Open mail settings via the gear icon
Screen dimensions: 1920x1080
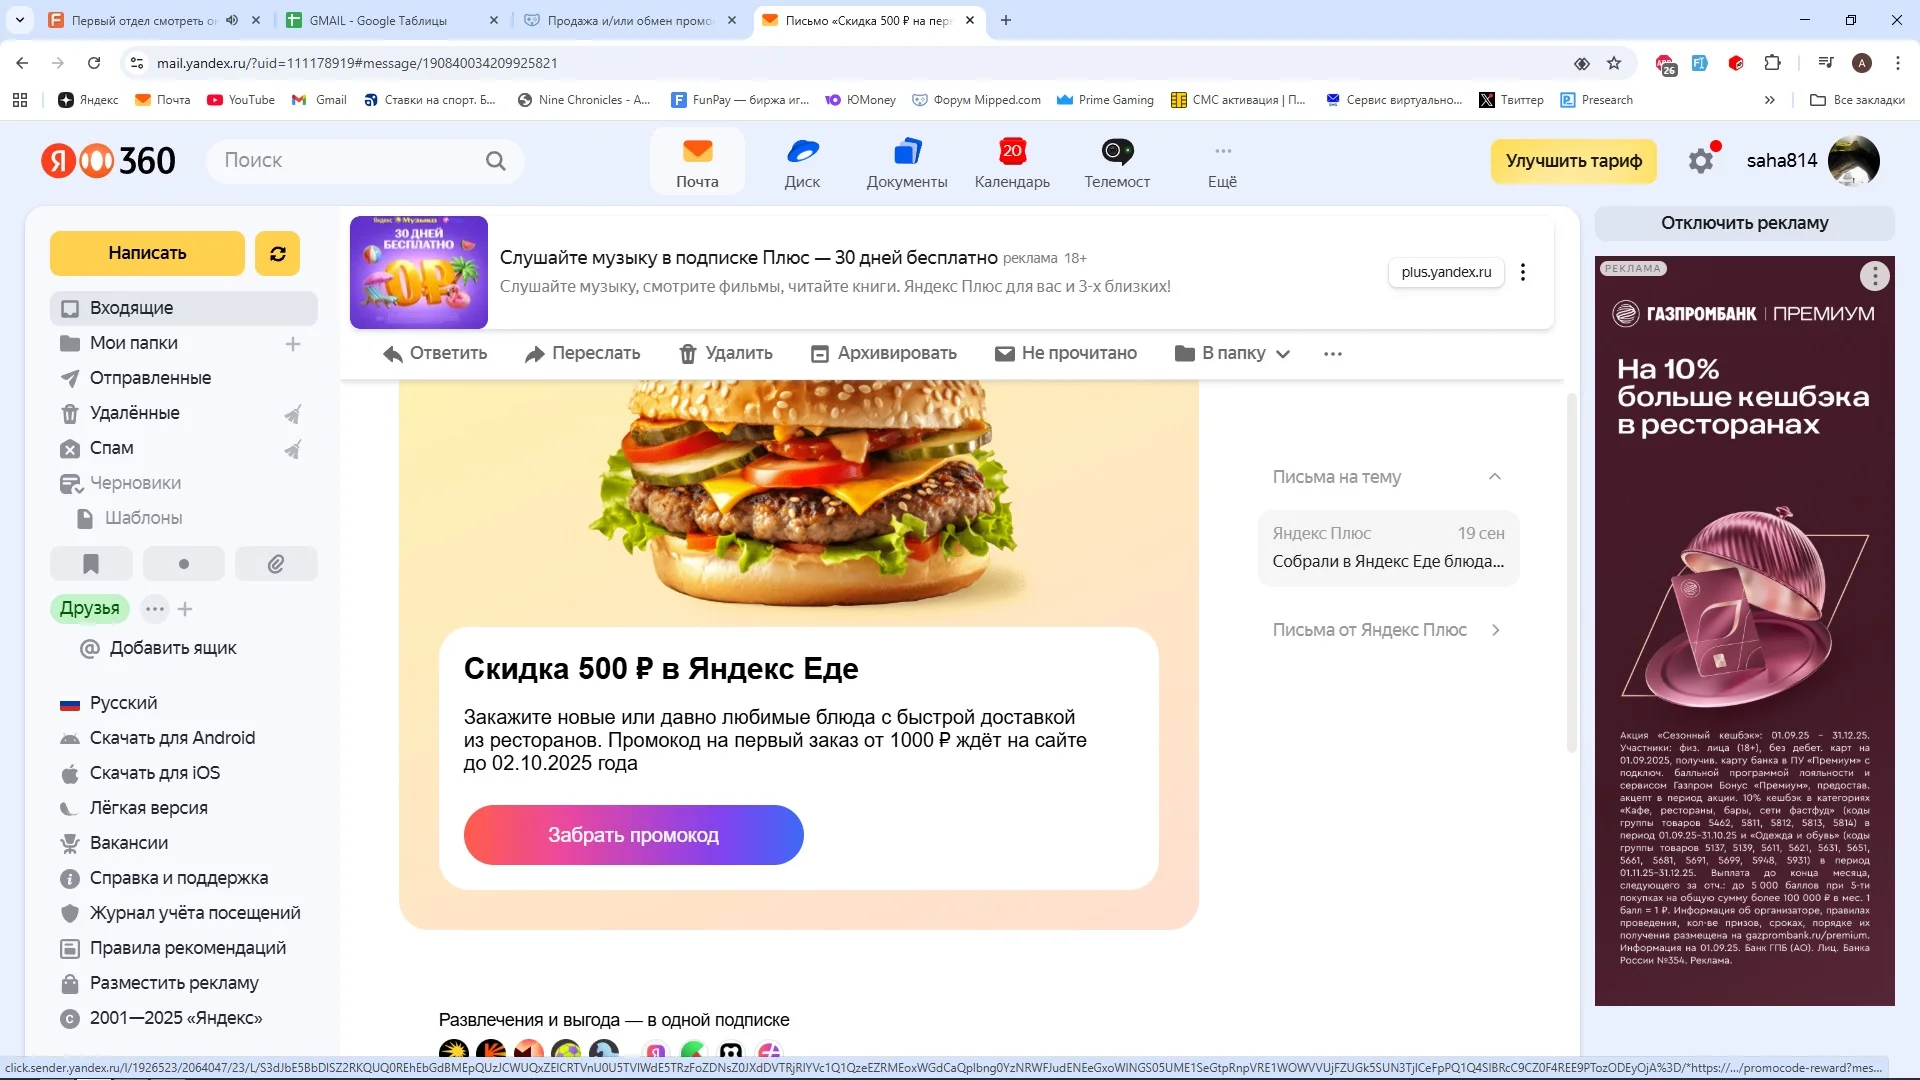[1701, 161]
